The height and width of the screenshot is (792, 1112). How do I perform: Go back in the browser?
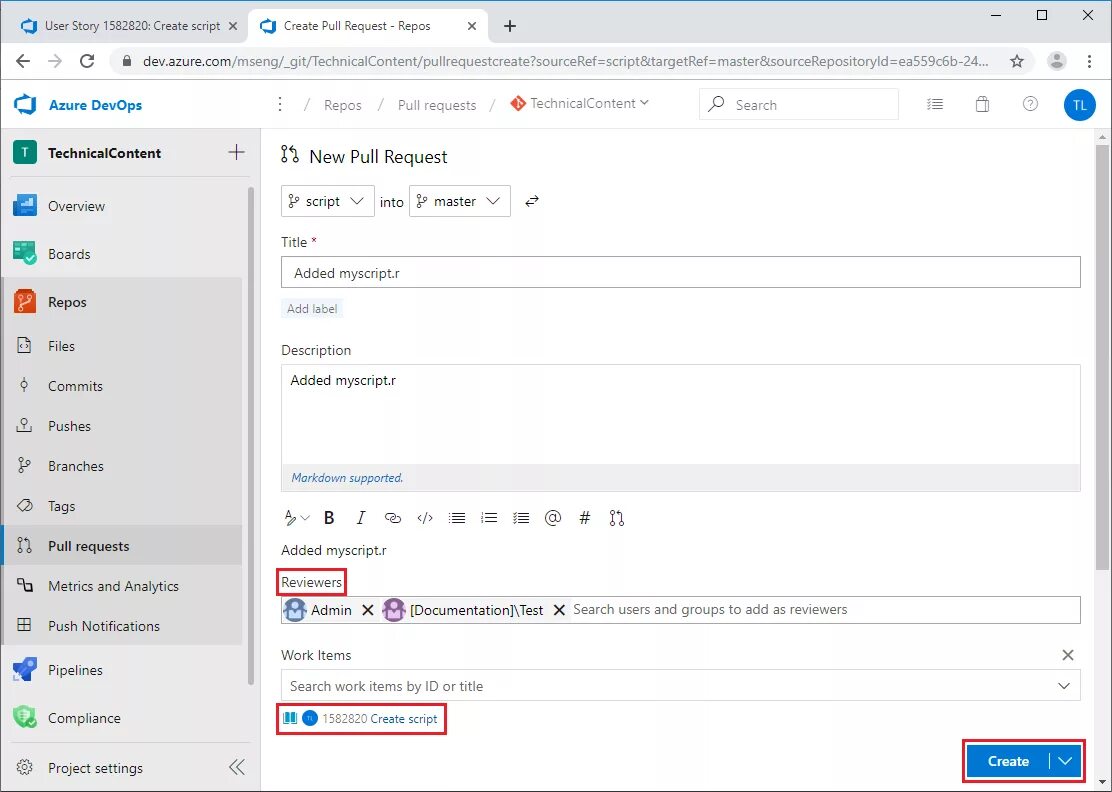pos(23,61)
